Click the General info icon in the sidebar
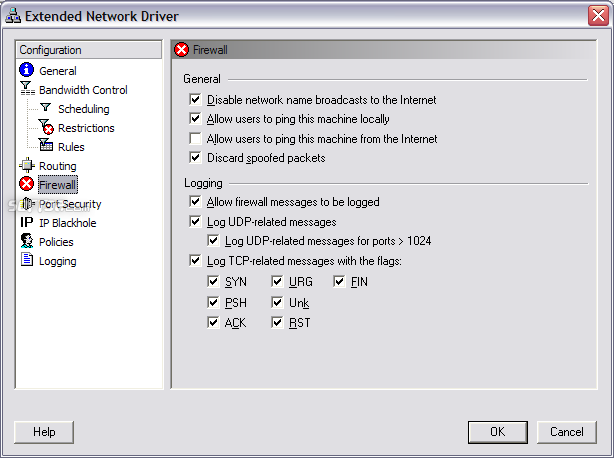The height and width of the screenshot is (458, 614). (x=26, y=70)
